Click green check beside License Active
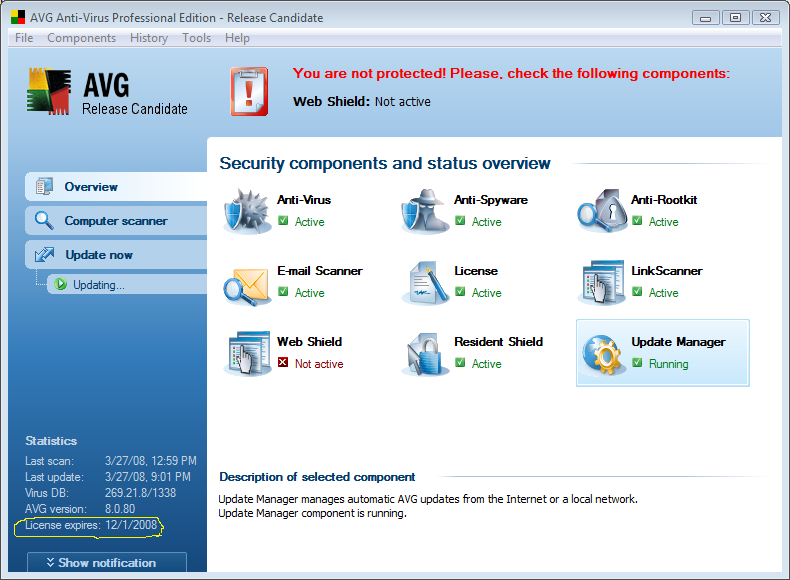Image resolution: width=790 pixels, height=580 pixels. pos(460,291)
